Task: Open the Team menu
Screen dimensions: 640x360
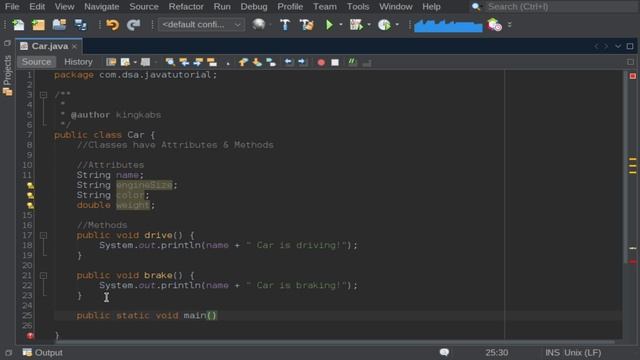Action: point(325,7)
